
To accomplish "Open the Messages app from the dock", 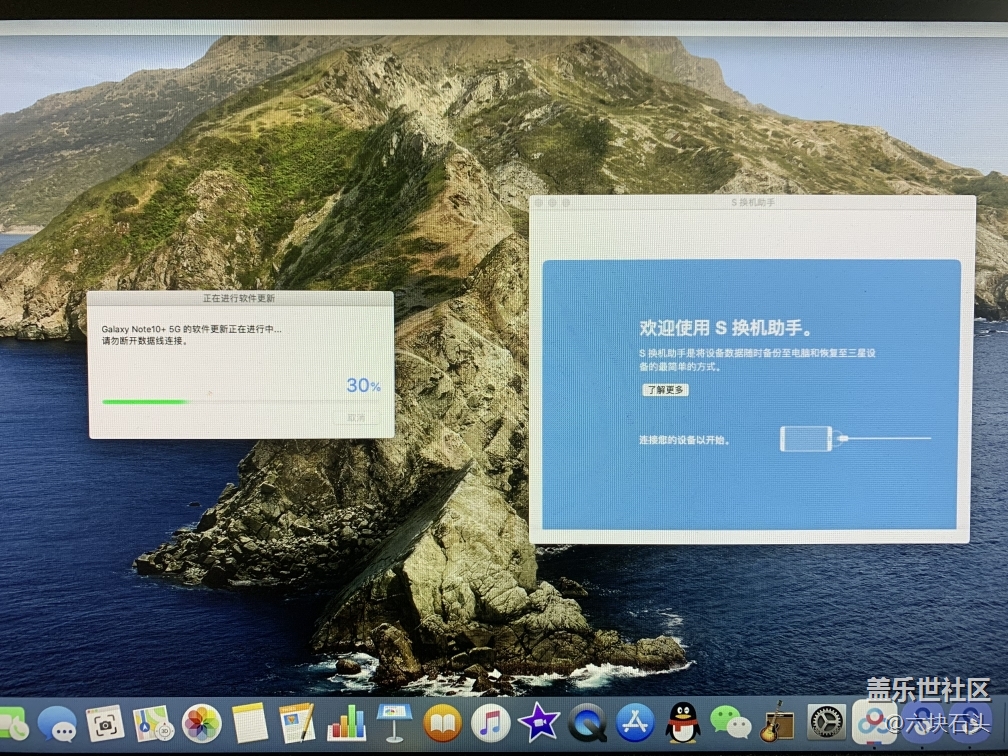I will click(x=57, y=723).
